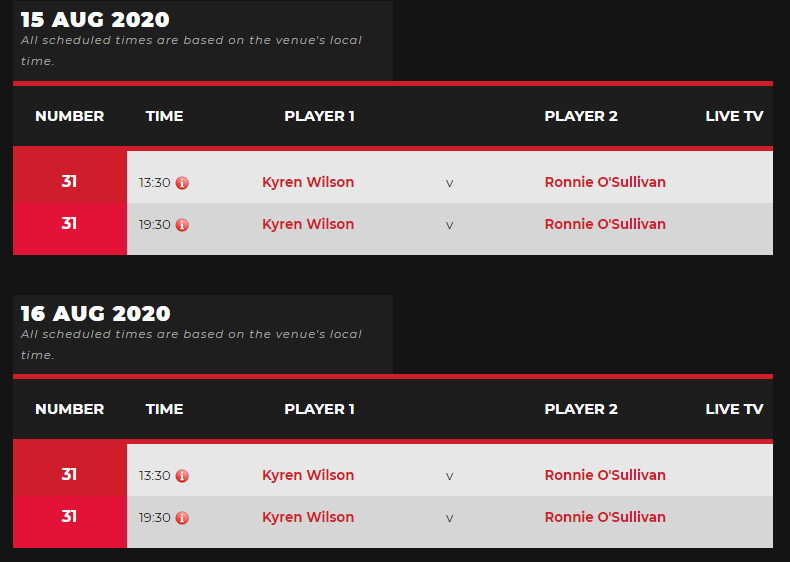Screen dimensions: 790x562
Task: Click the 15 AUG 2020 date heading
Action: click(x=95, y=20)
